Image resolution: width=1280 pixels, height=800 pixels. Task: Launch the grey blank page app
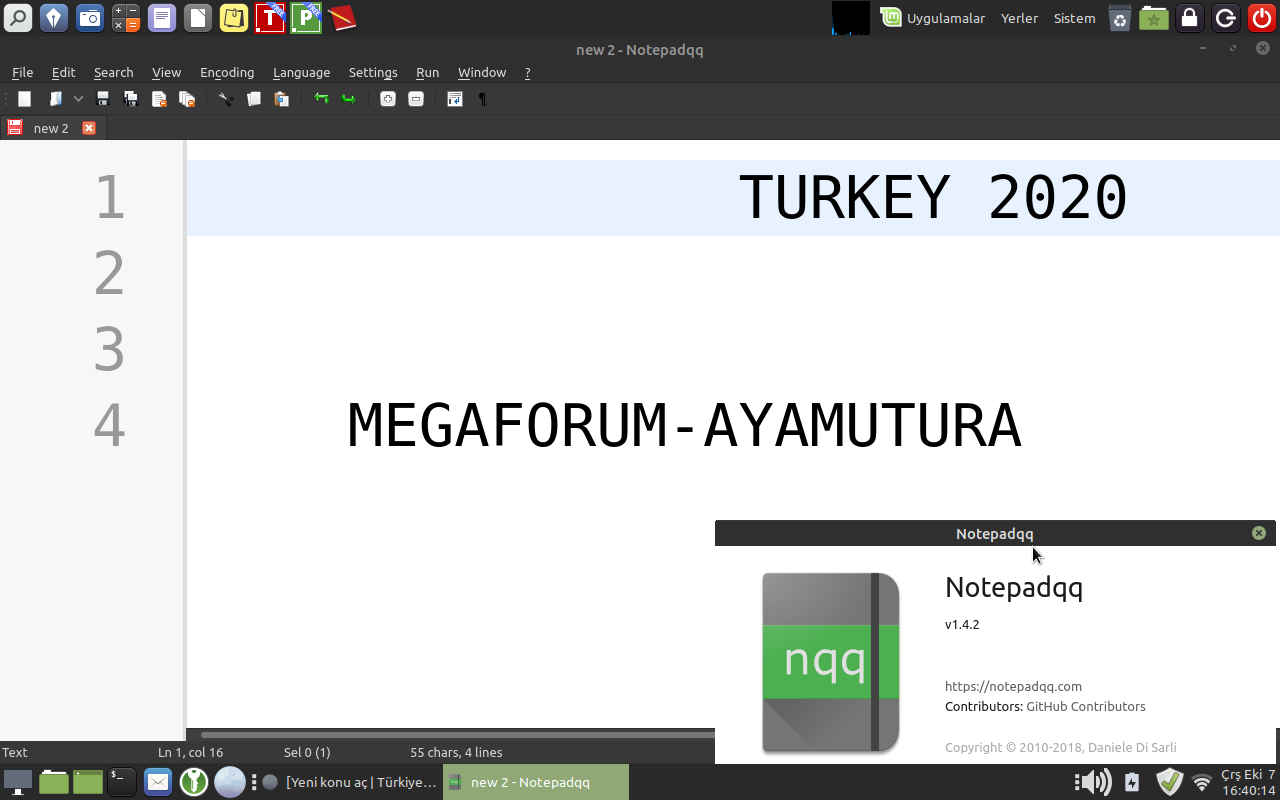pyautogui.click(x=198, y=18)
